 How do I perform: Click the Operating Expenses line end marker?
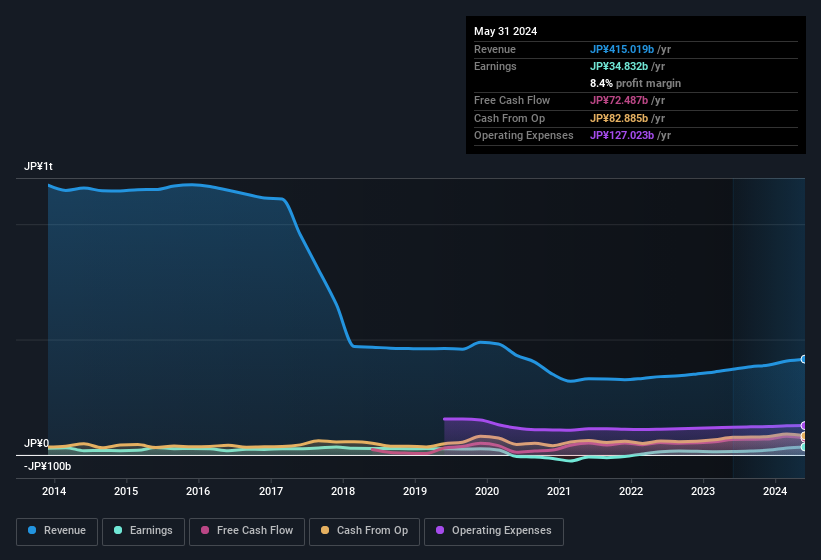tap(803, 426)
